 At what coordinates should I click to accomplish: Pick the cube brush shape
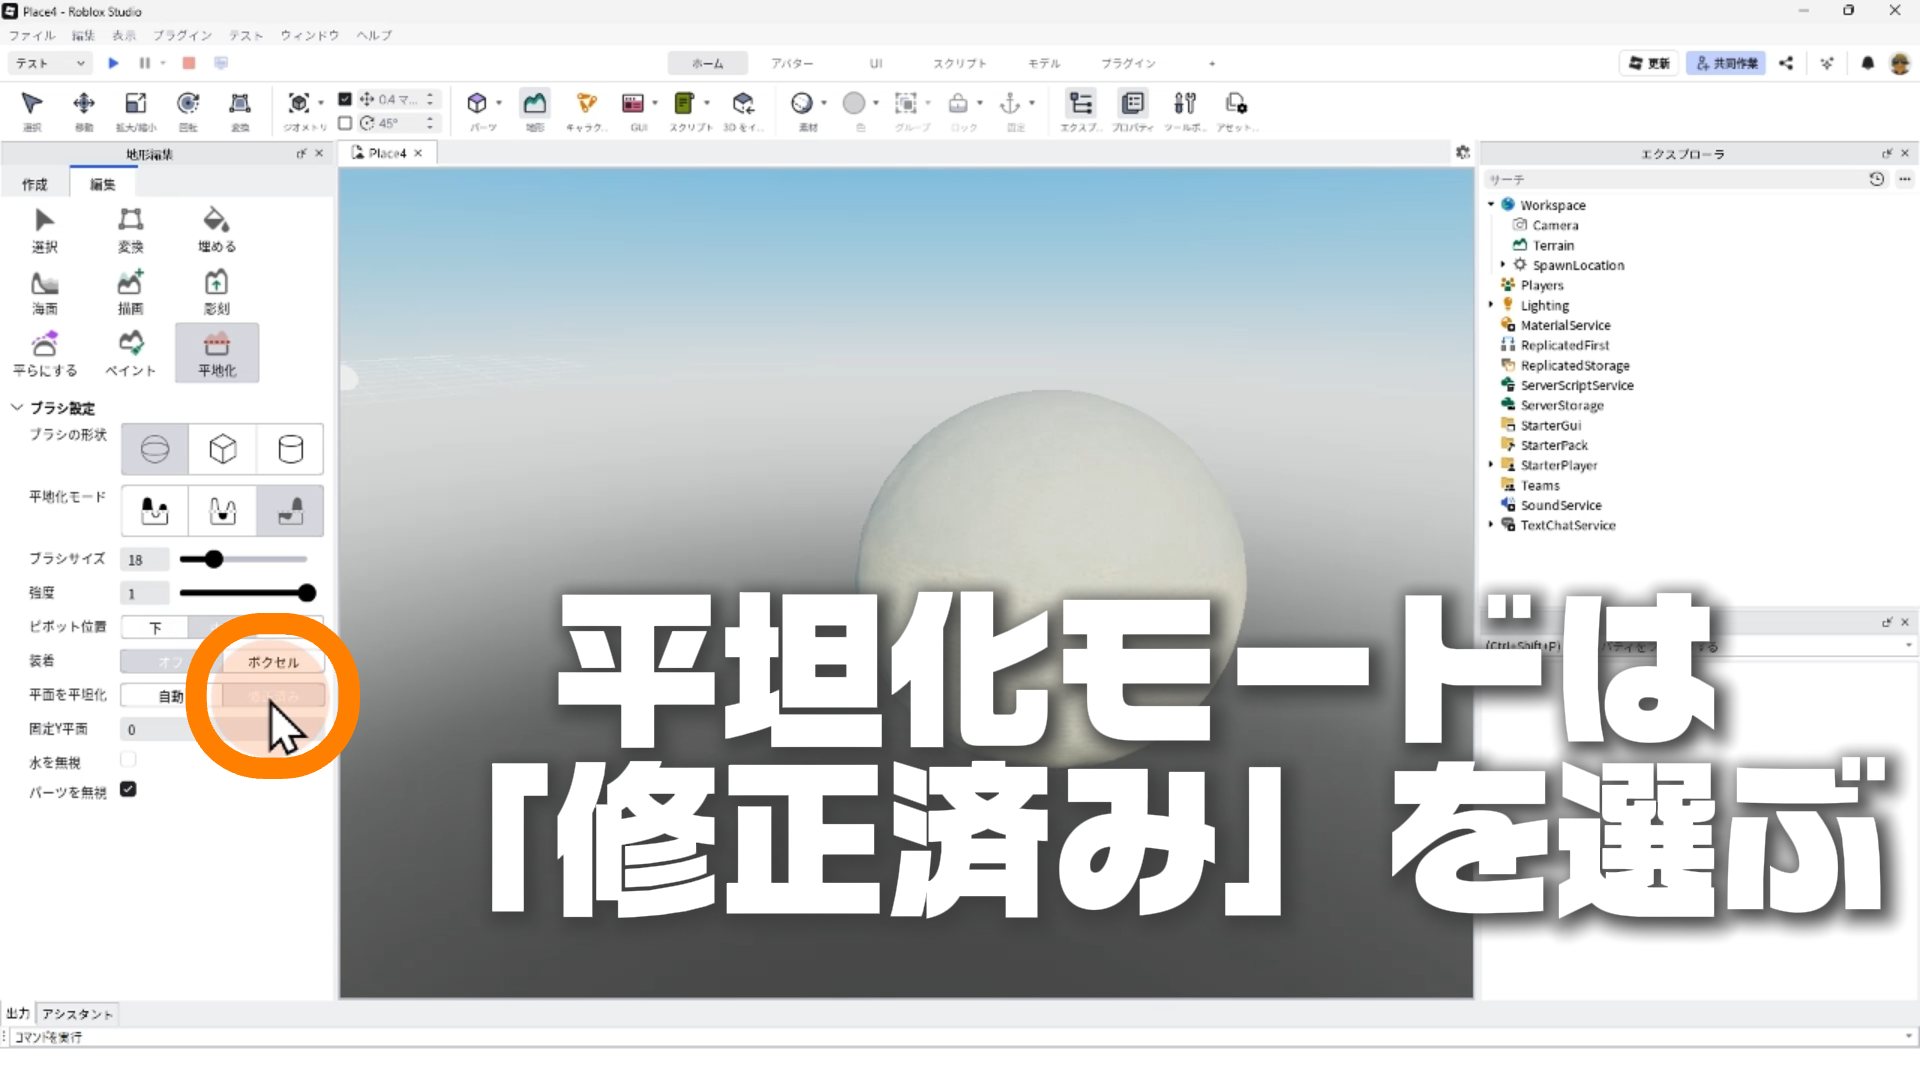tap(222, 449)
